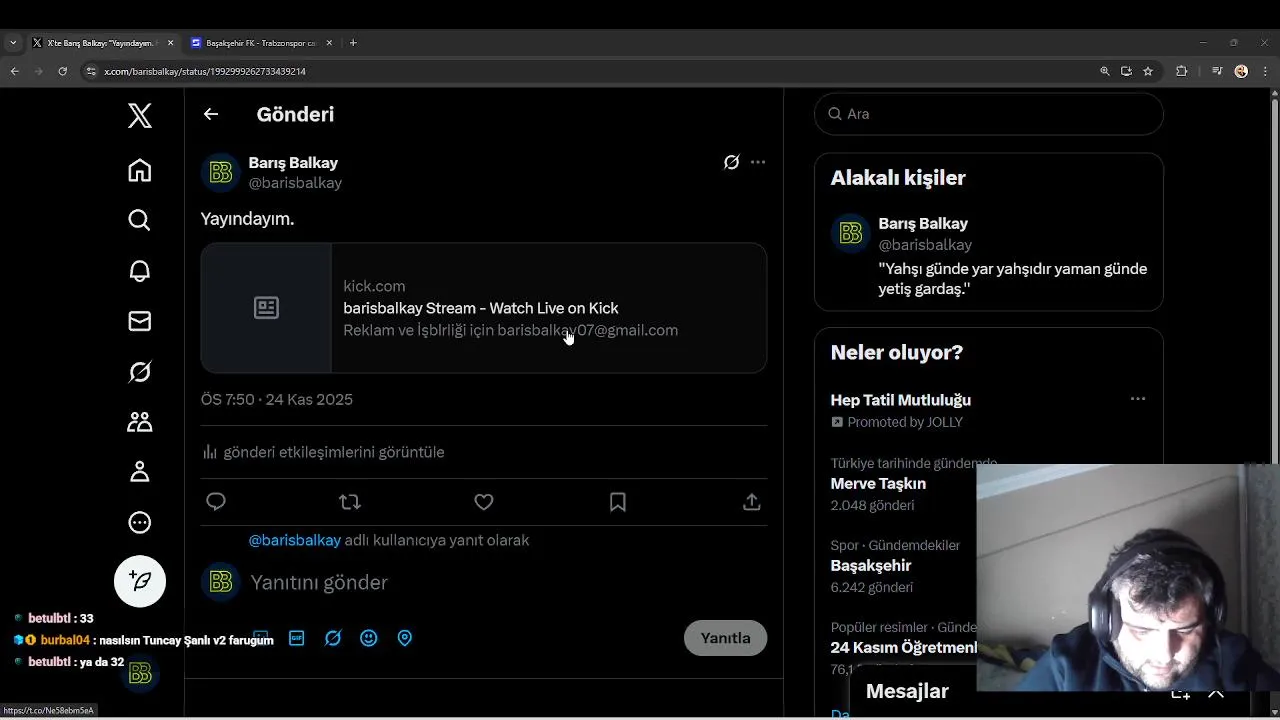Bookmark page with star icon
Screen dimensions: 1280x720
(1148, 71)
